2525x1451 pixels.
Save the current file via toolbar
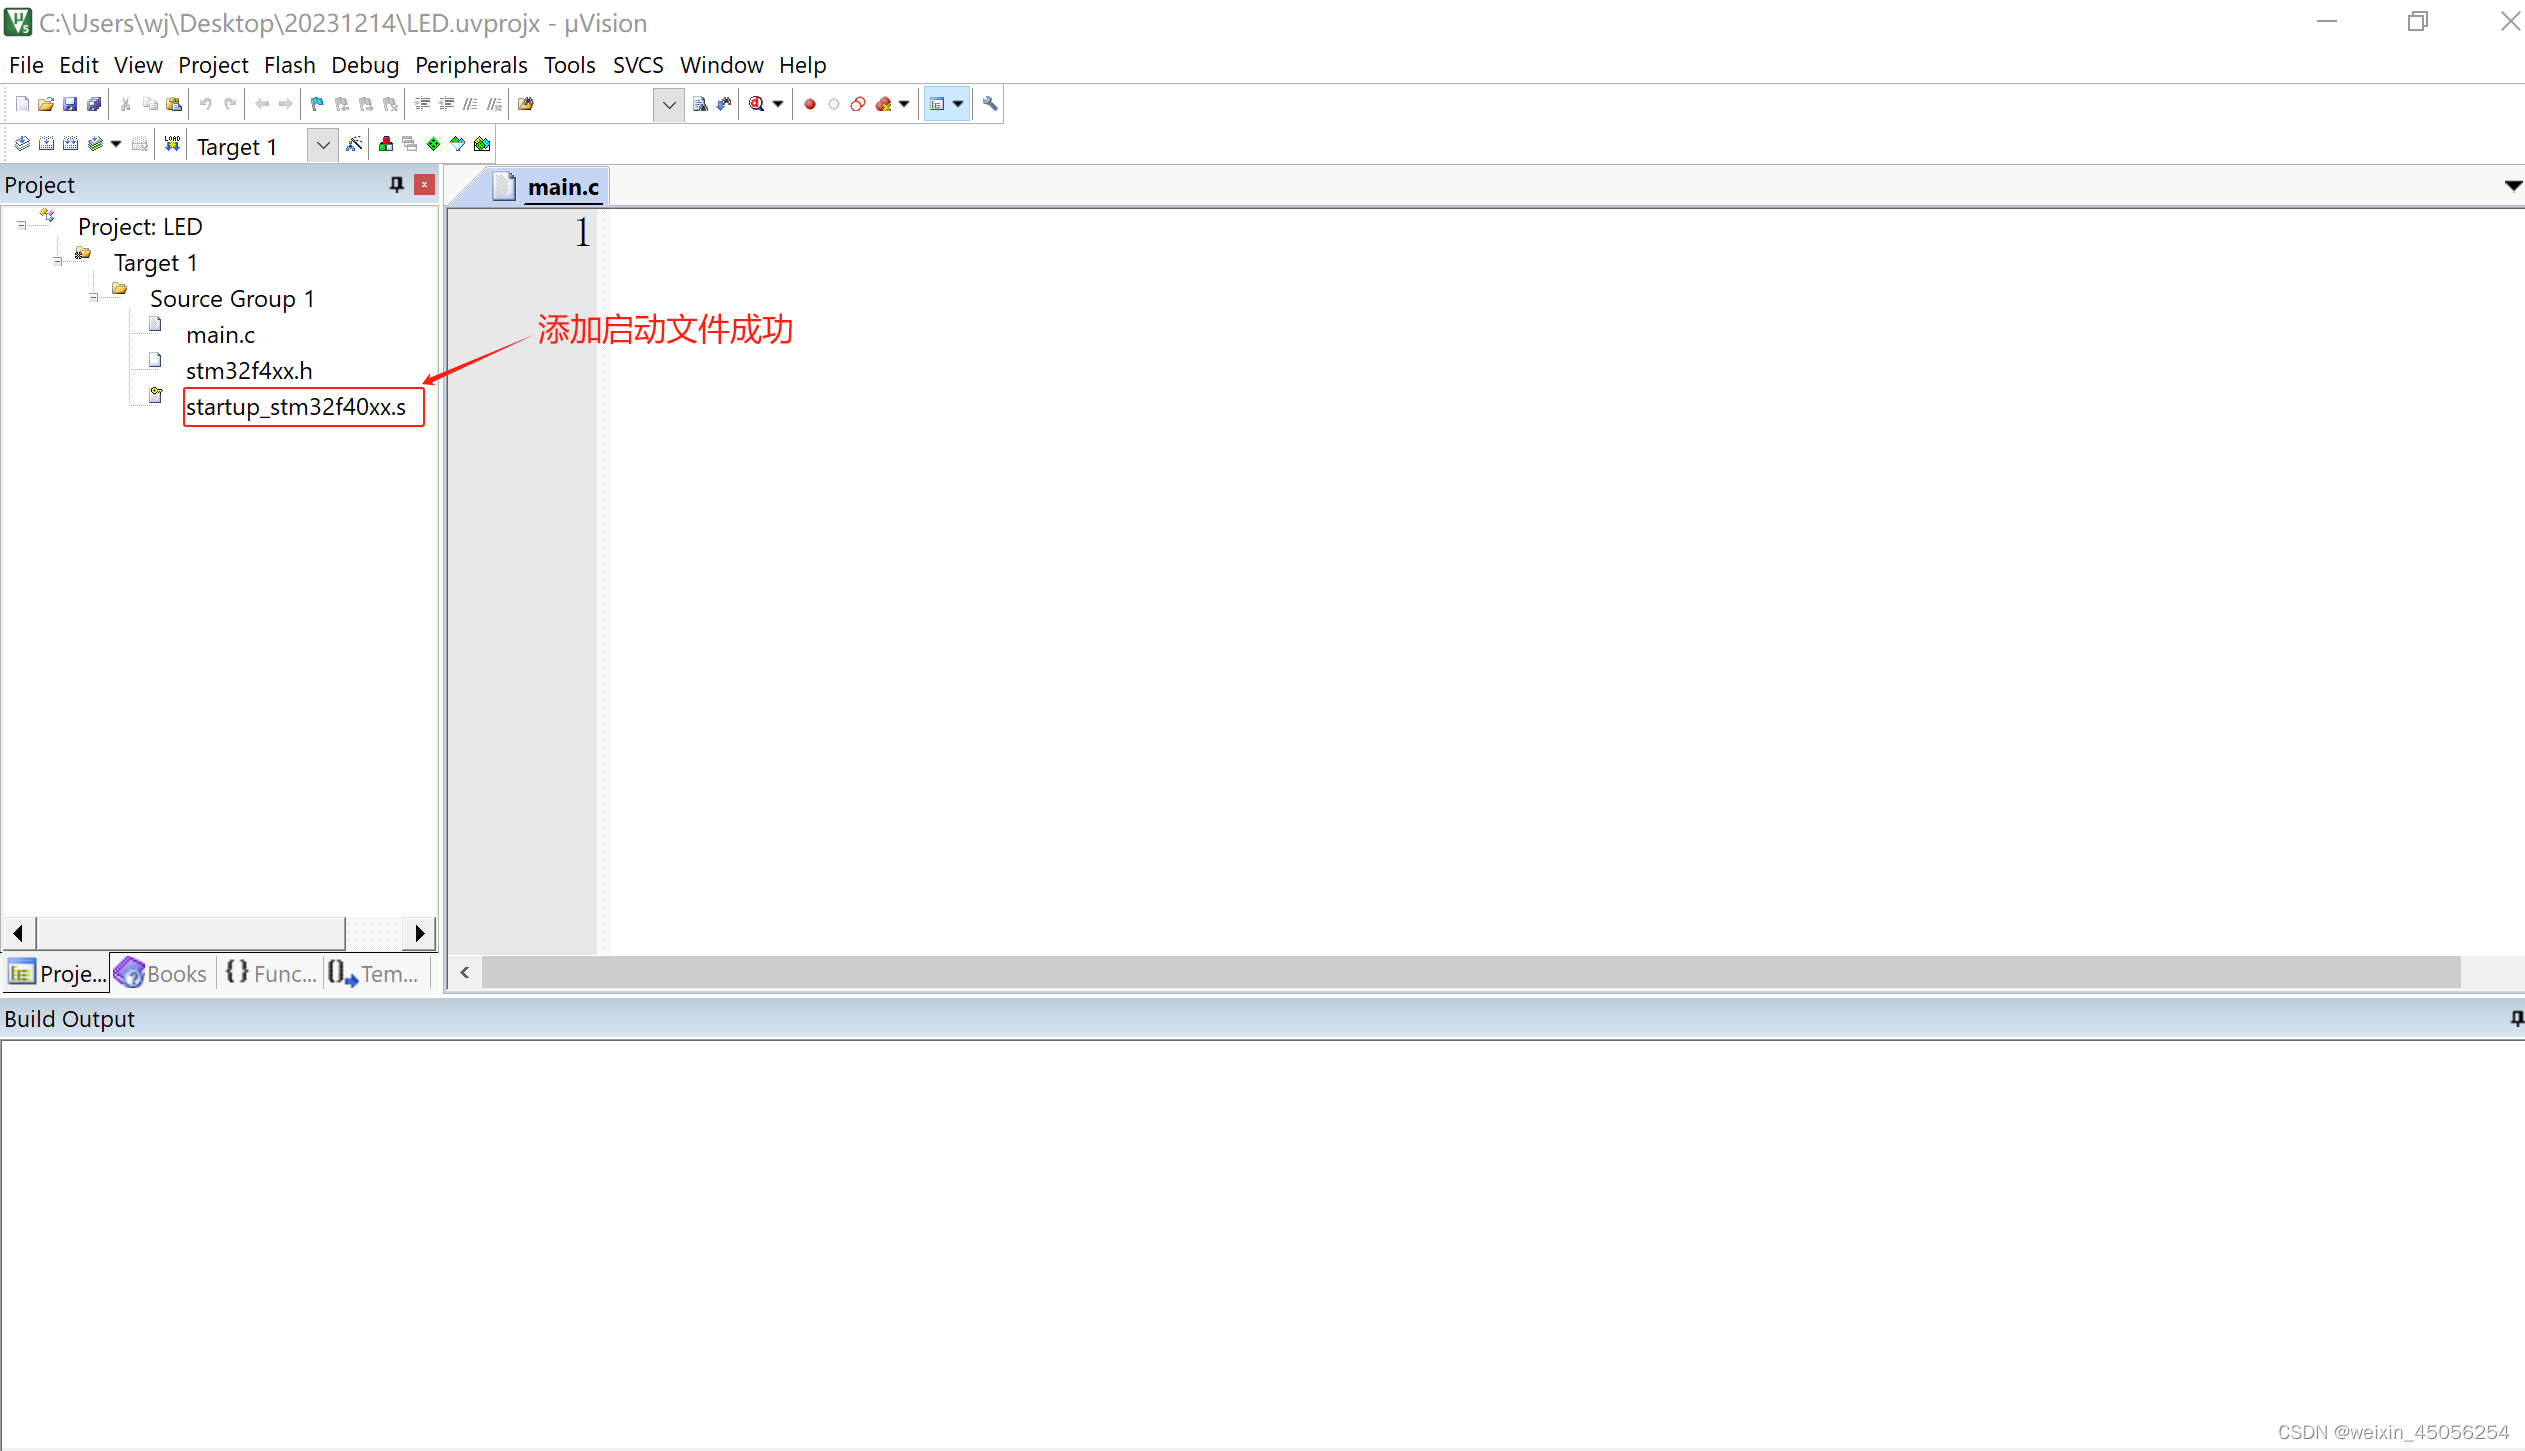pos(70,104)
